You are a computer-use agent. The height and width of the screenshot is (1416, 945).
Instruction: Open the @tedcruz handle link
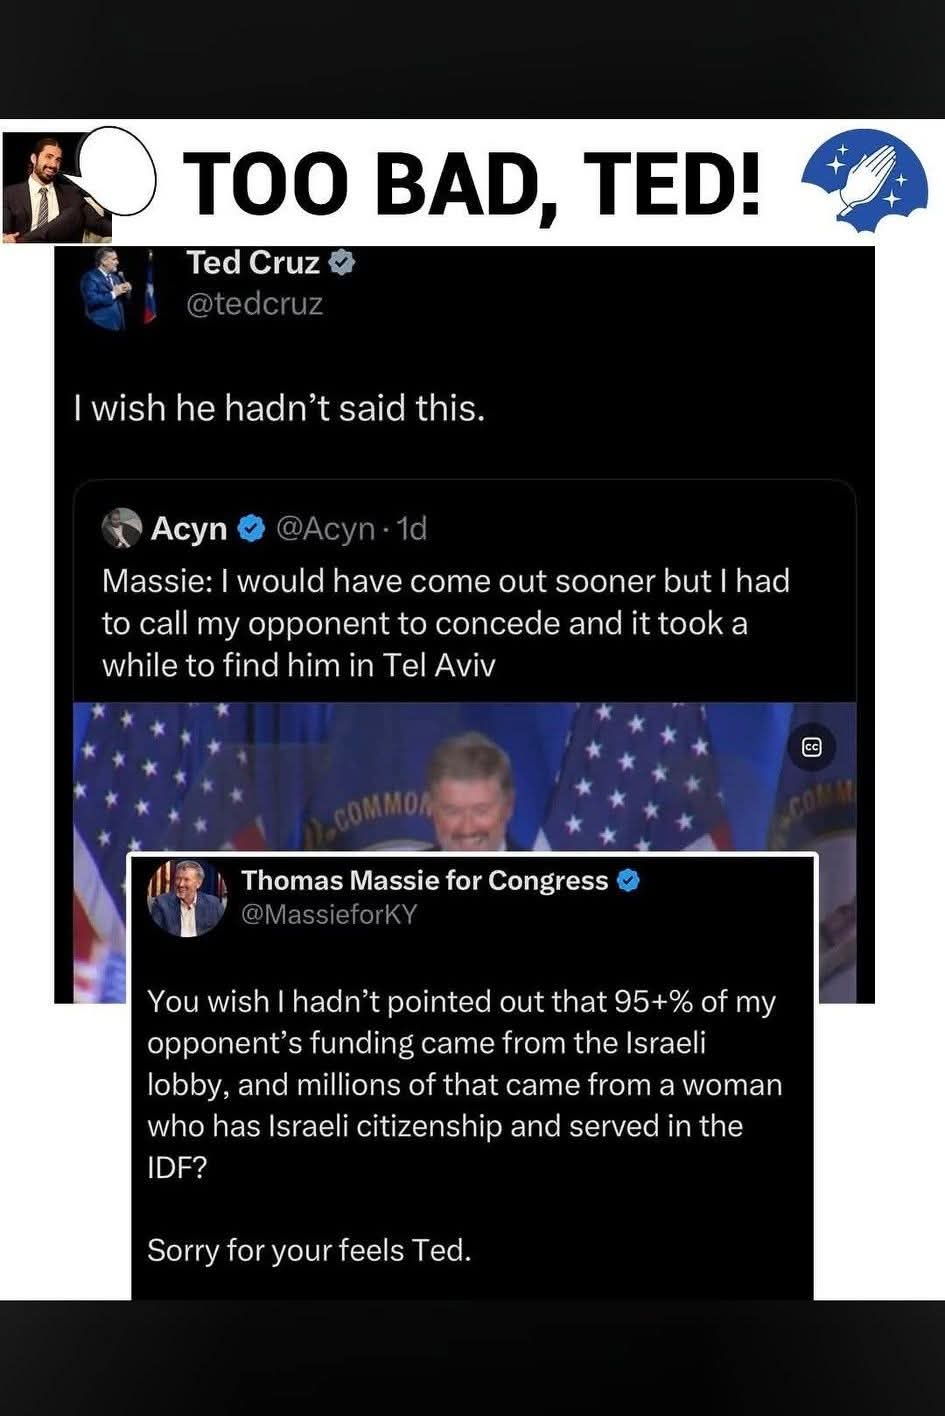(x=255, y=304)
